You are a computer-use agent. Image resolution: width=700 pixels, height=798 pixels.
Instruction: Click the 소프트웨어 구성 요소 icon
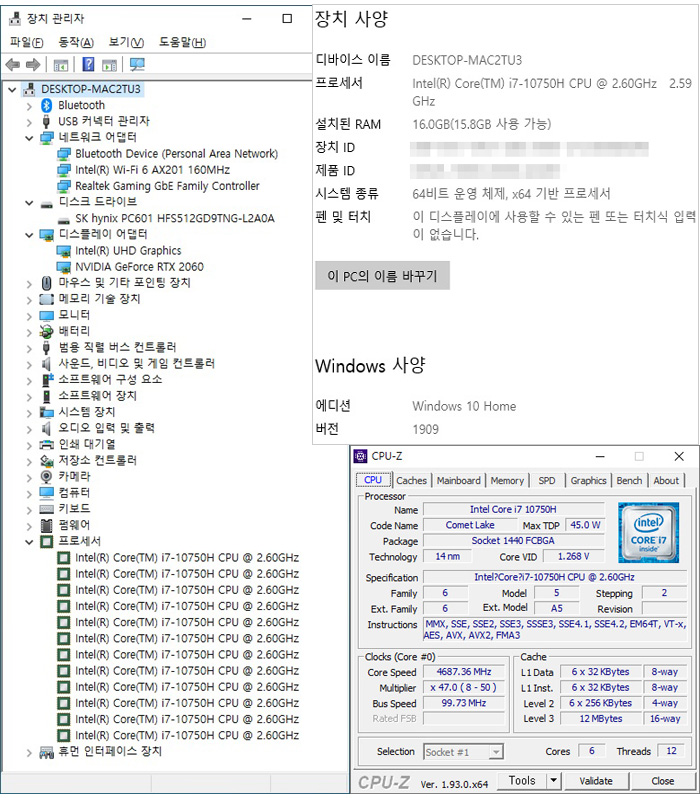pos(47,380)
